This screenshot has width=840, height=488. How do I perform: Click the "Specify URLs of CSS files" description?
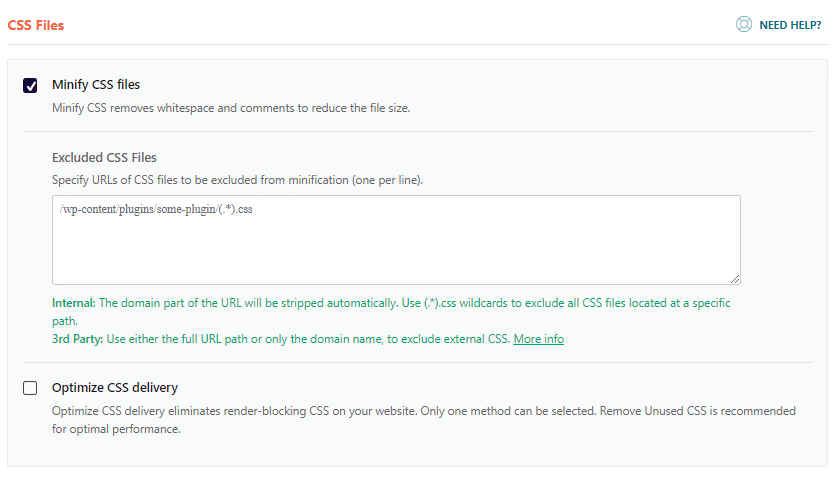click(x=237, y=180)
